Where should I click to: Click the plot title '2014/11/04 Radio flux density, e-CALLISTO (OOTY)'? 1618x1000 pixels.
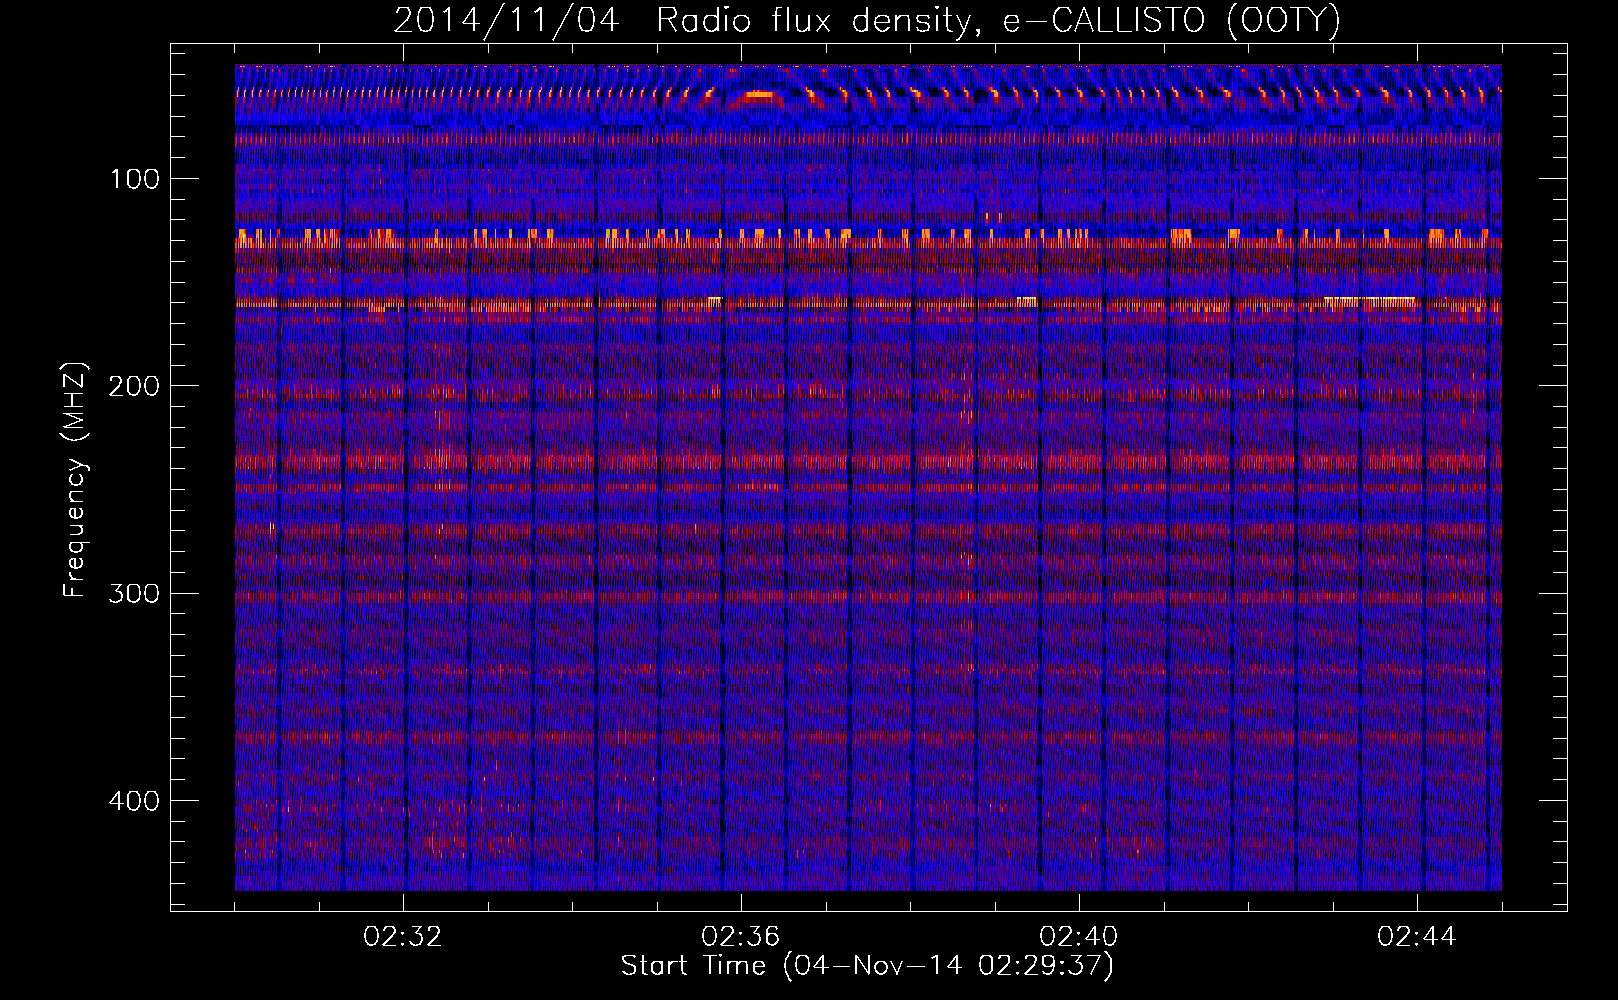coord(867,21)
